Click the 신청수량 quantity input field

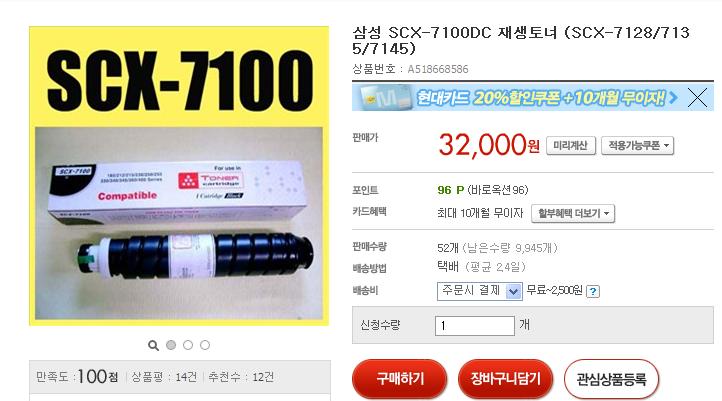click(475, 326)
